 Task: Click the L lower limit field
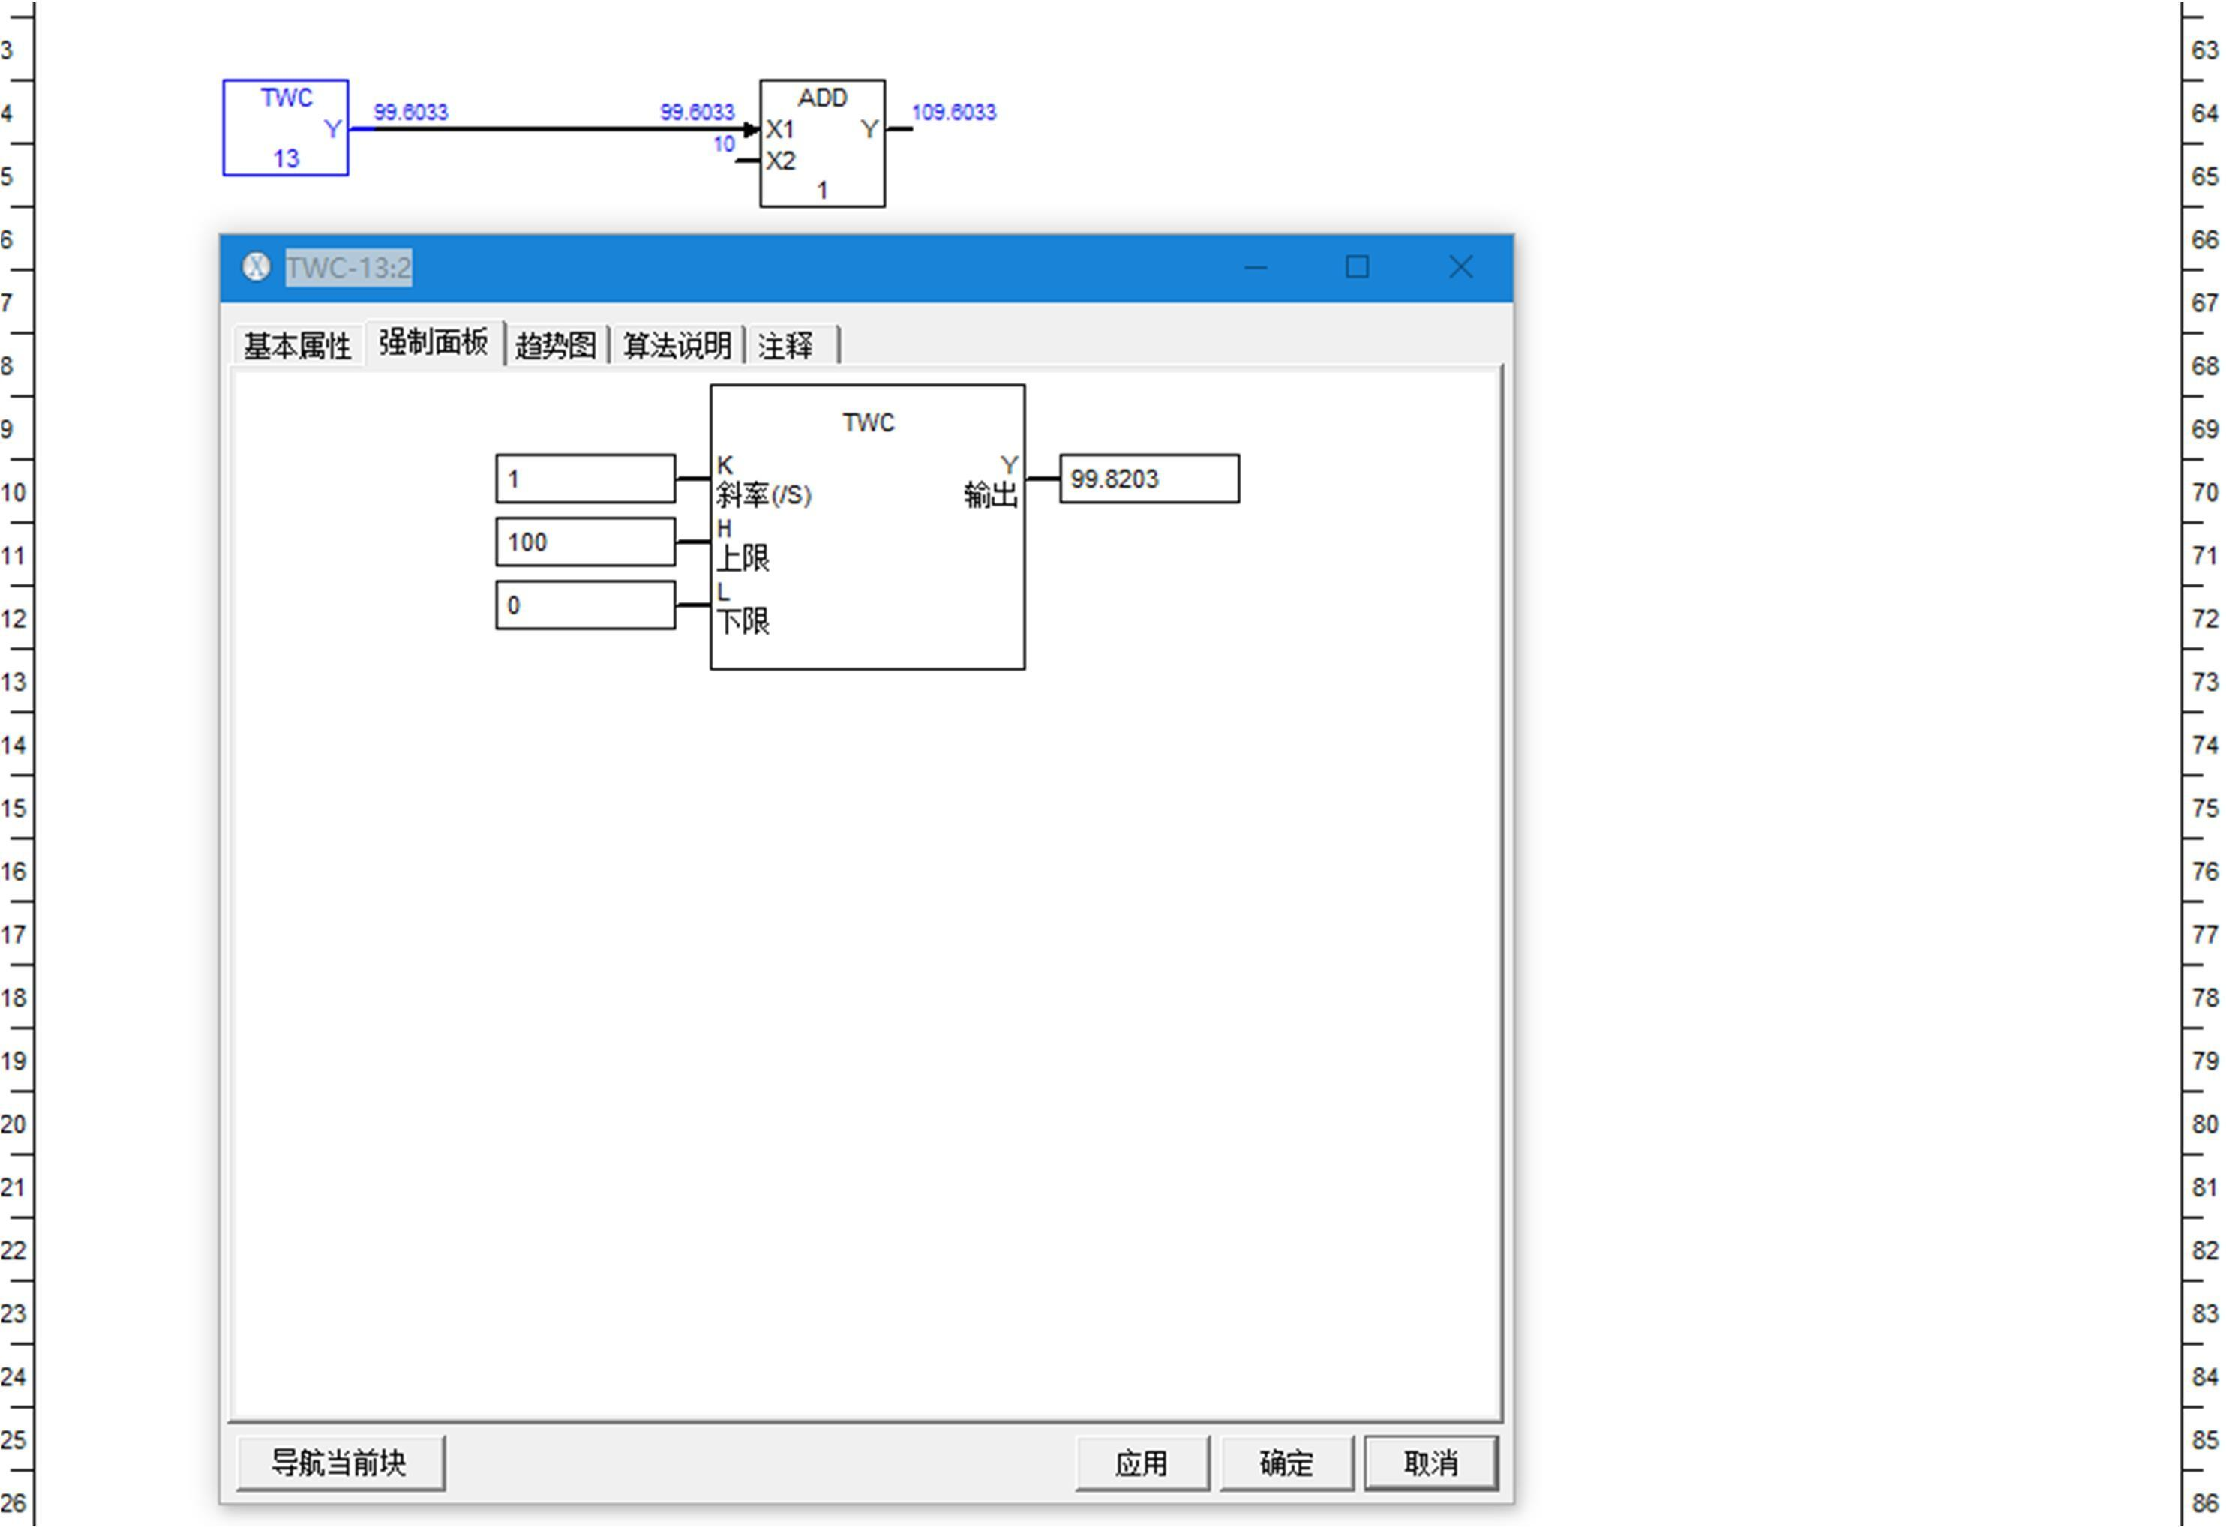pyautogui.click(x=585, y=605)
